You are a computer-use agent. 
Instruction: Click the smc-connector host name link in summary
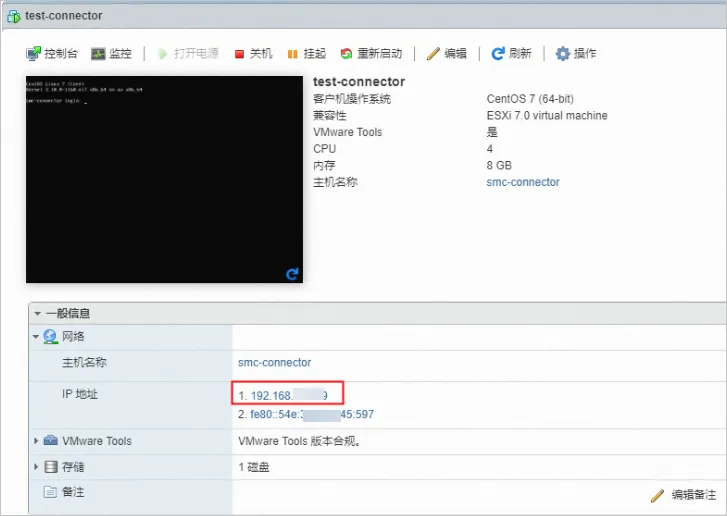click(x=523, y=182)
